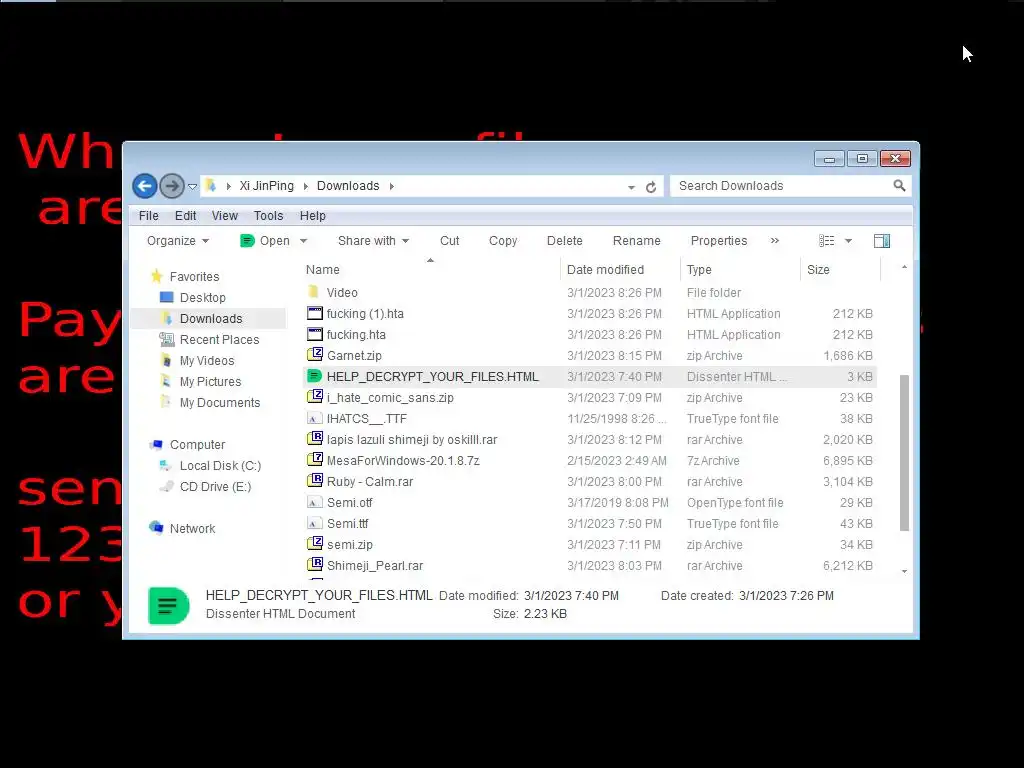The width and height of the screenshot is (1024, 768).
Task: Open the Help menu
Action: tap(313, 216)
